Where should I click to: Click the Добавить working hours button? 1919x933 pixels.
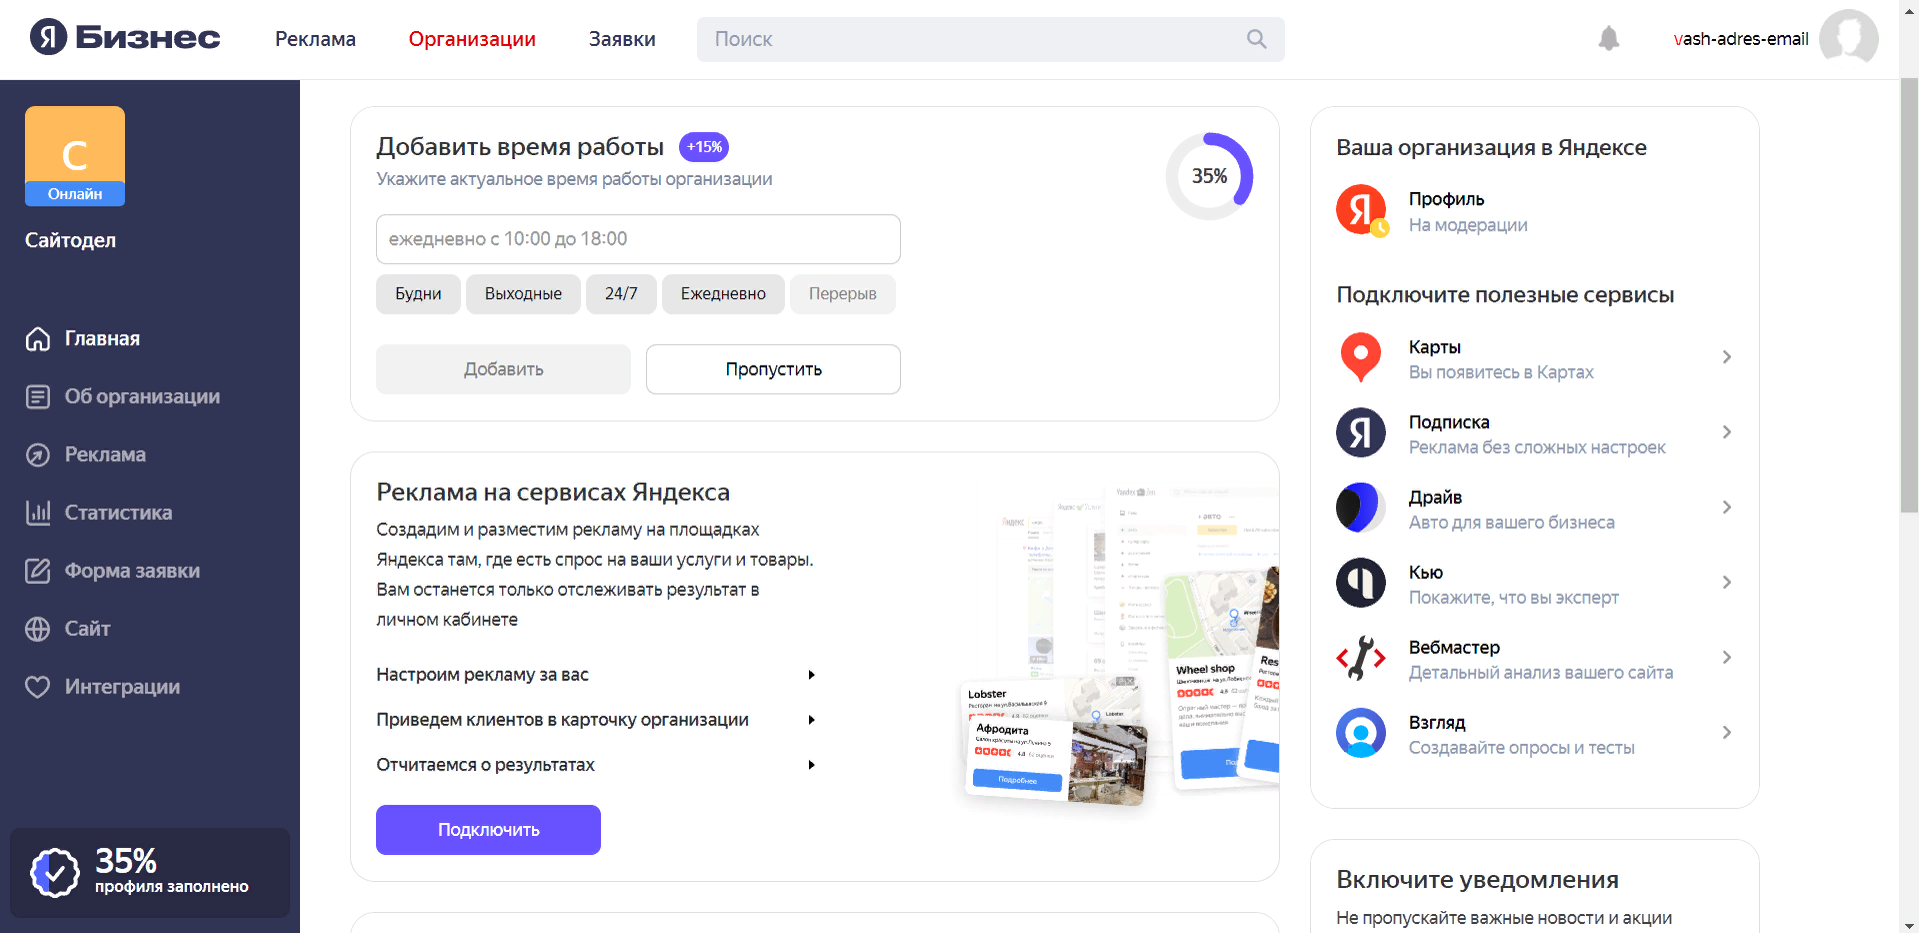coord(503,369)
